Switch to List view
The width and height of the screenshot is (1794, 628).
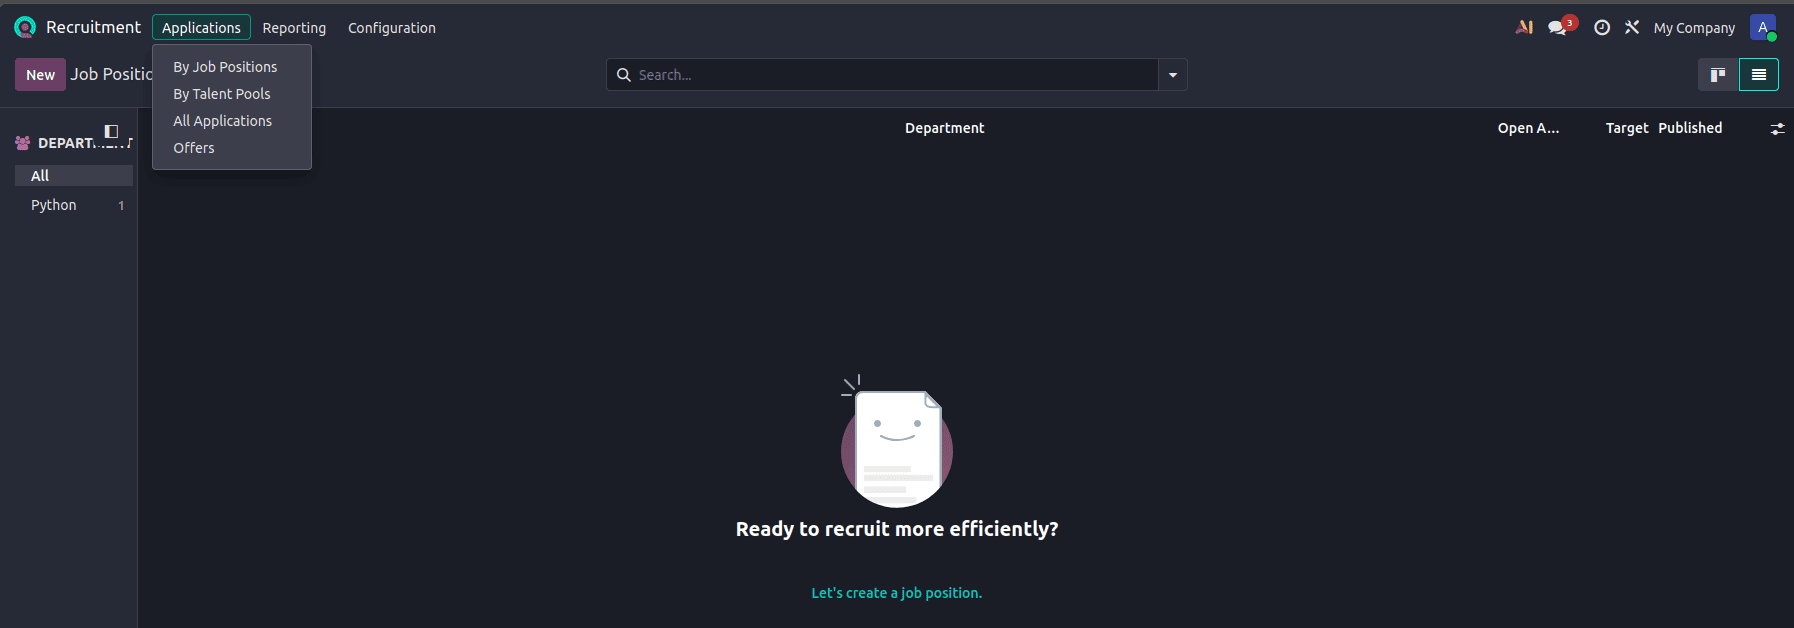tap(1759, 74)
